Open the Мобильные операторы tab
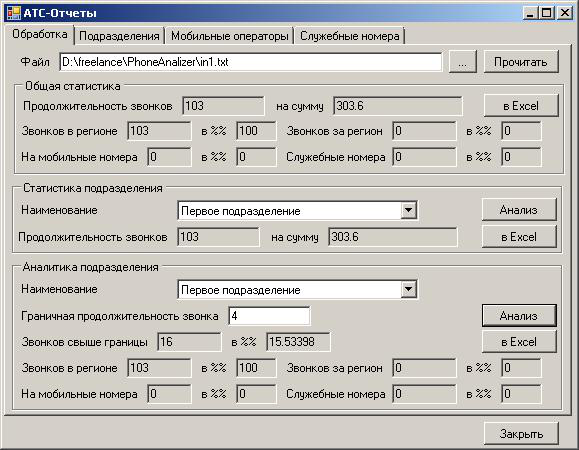The image size is (579, 450). coord(229,36)
